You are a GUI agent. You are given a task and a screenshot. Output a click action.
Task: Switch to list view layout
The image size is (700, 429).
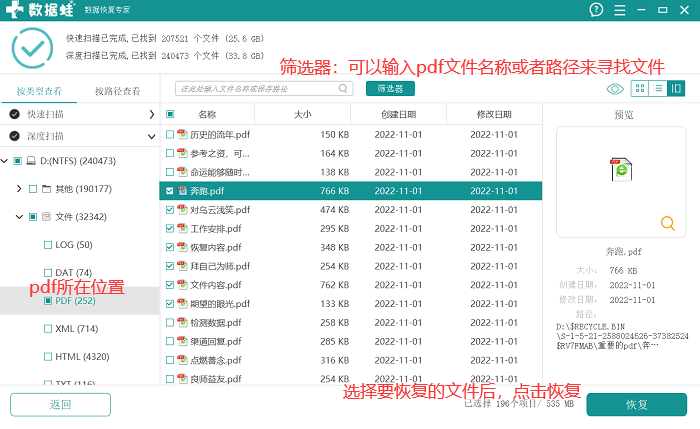pyautogui.click(x=658, y=88)
